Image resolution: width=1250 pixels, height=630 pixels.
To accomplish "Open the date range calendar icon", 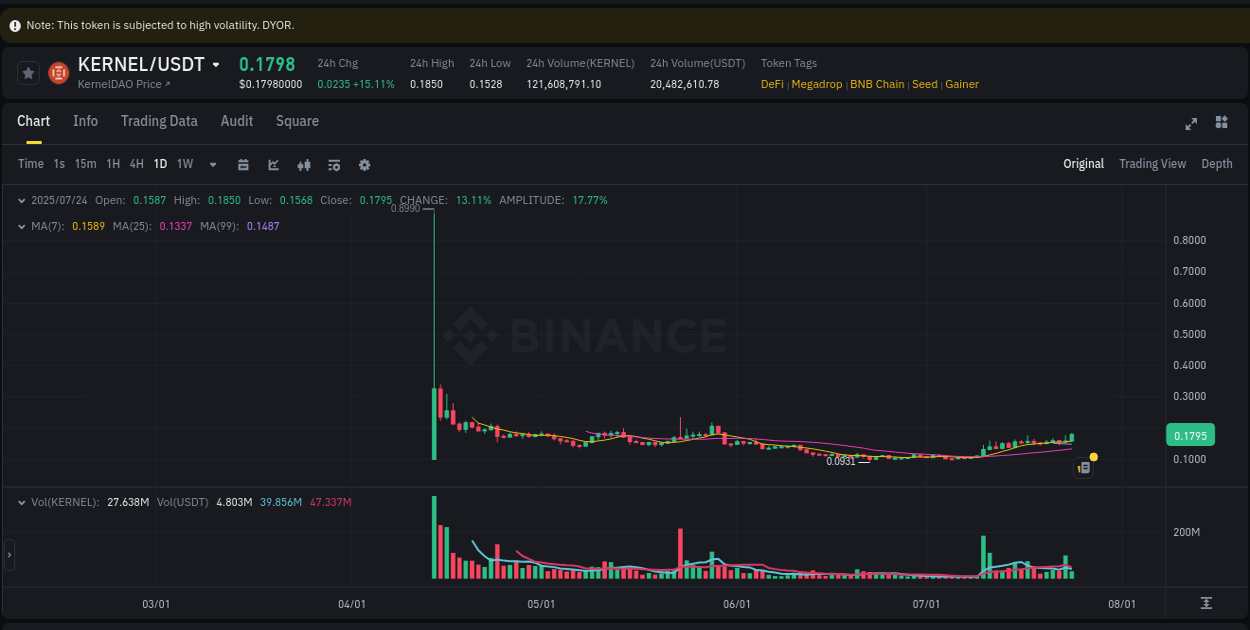I will click(243, 164).
